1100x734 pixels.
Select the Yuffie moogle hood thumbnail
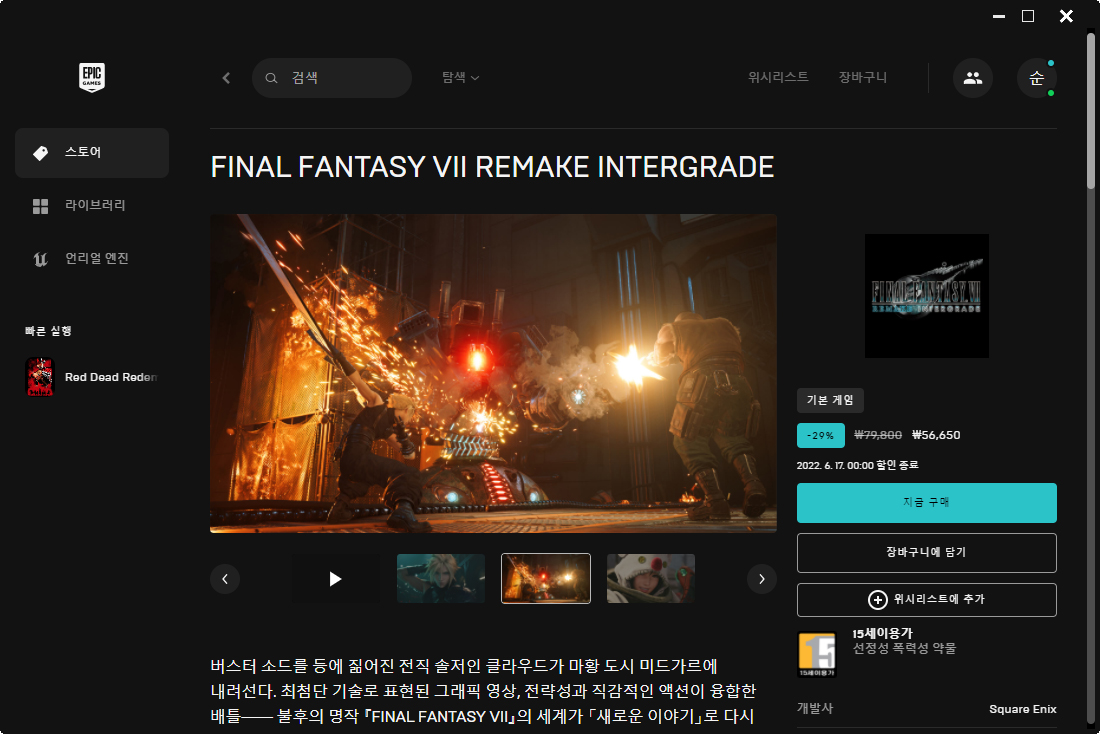pos(651,579)
